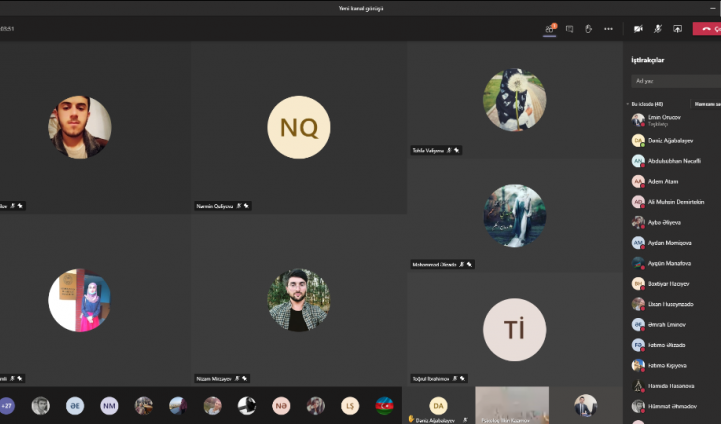Viewport: 721px width, 424px height.
Task: Click the DA tile of Deniz Ağabalayev
Action: [x=439, y=405]
